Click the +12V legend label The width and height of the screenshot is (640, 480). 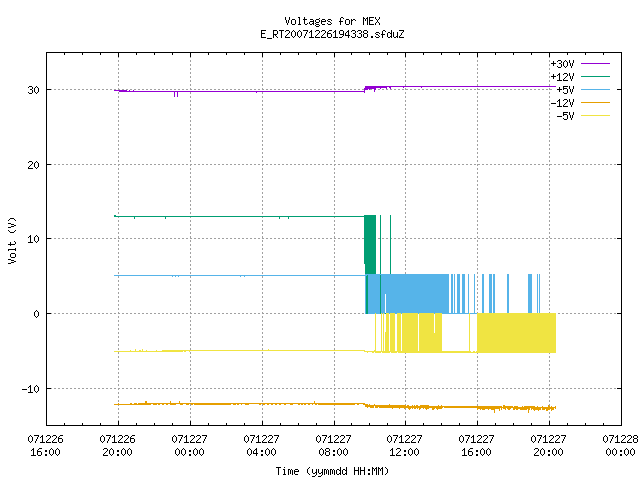[x=562, y=77]
